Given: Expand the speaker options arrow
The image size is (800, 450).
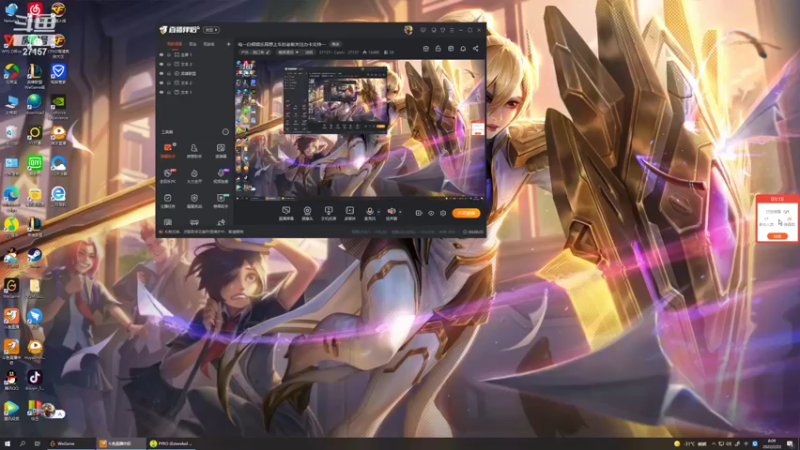Looking at the screenshot, I should pyautogui.click(x=400, y=212).
